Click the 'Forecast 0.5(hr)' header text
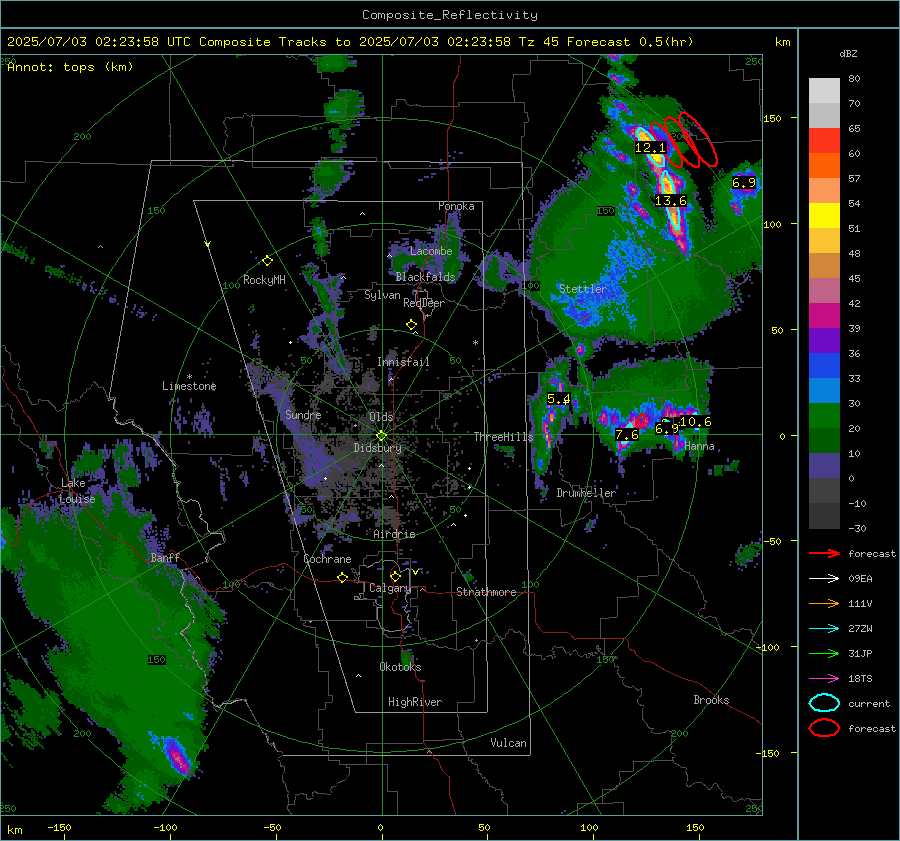Image resolution: width=900 pixels, height=841 pixels. click(630, 42)
